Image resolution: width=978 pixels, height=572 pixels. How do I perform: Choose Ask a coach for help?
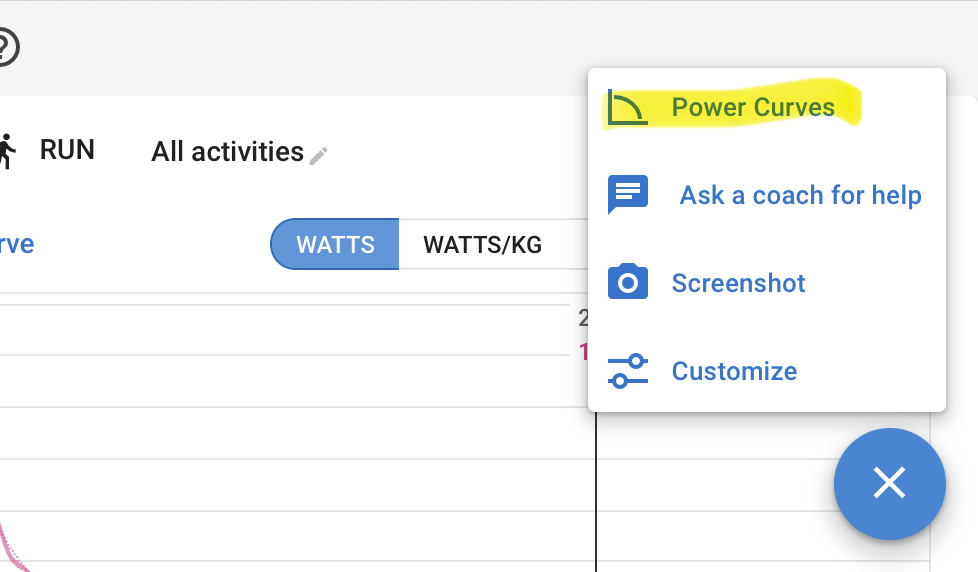800,195
